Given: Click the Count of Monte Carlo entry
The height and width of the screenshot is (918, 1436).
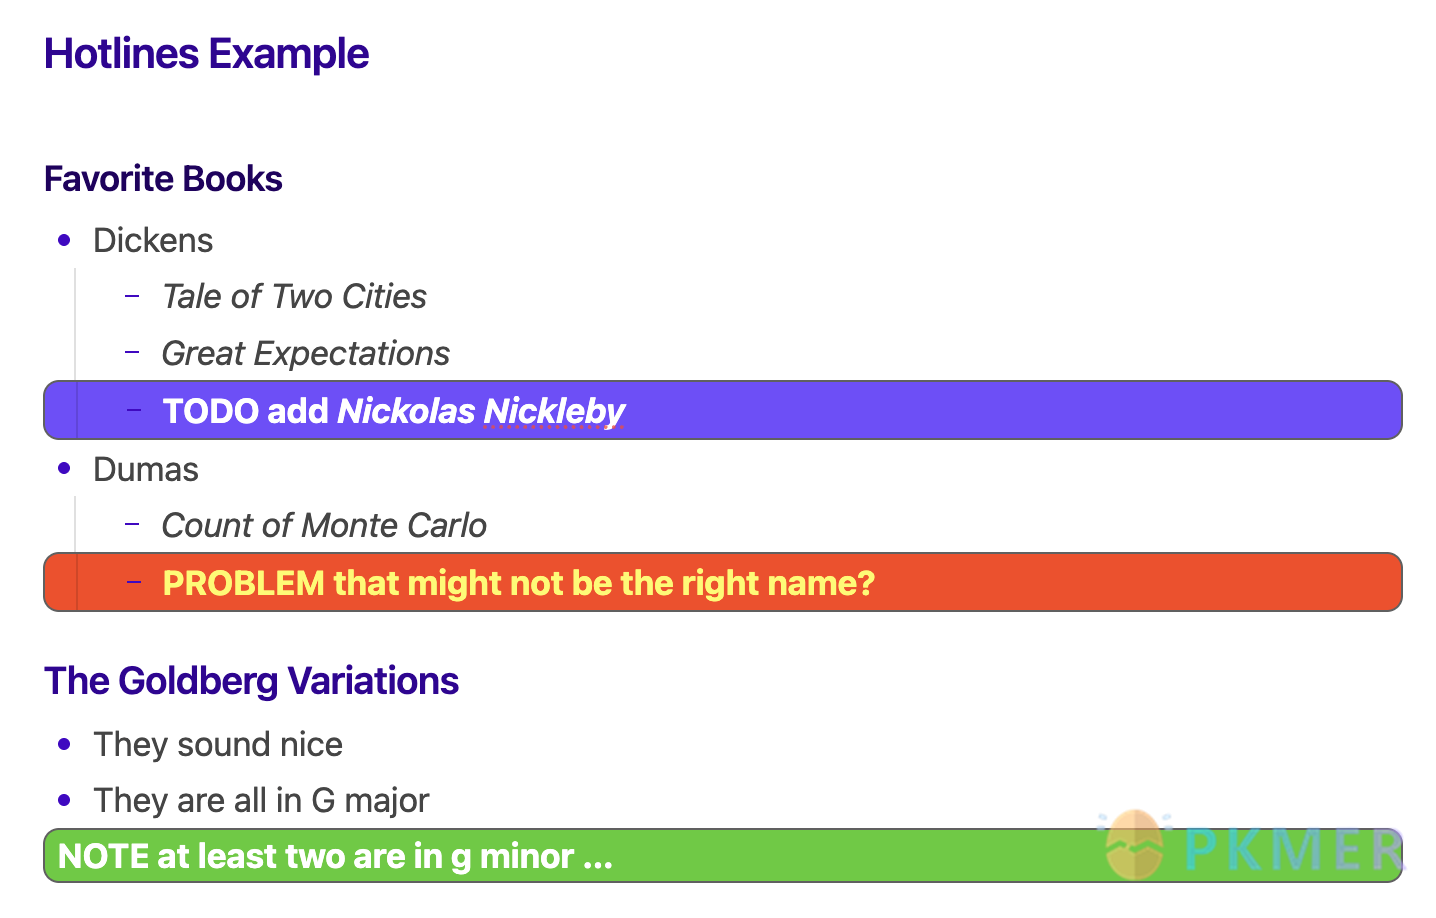Looking at the screenshot, I should click(324, 526).
